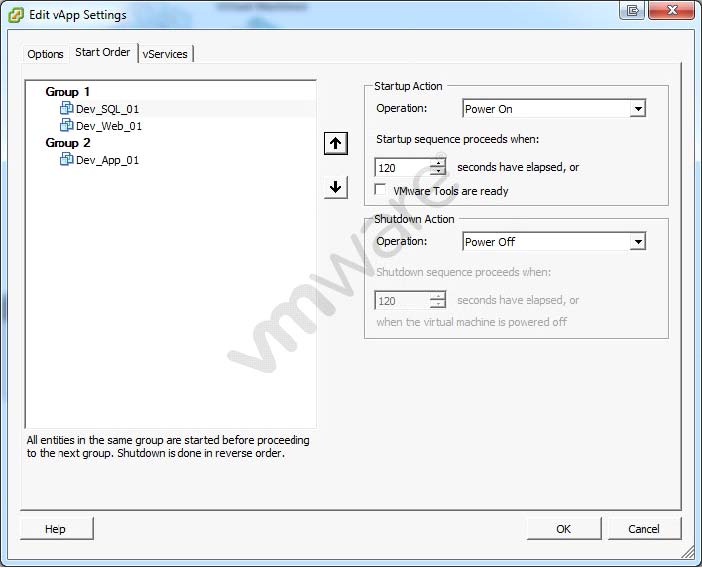
Task: Open the Startup Action Operation dropdown
Action: pos(638,109)
